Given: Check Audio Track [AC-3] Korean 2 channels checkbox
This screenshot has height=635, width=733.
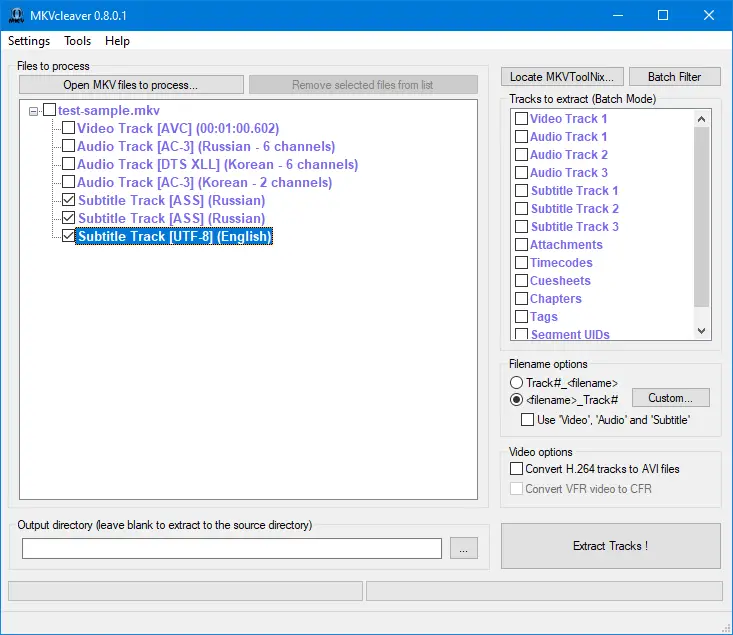Looking at the screenshot, I should click(68, 181).
